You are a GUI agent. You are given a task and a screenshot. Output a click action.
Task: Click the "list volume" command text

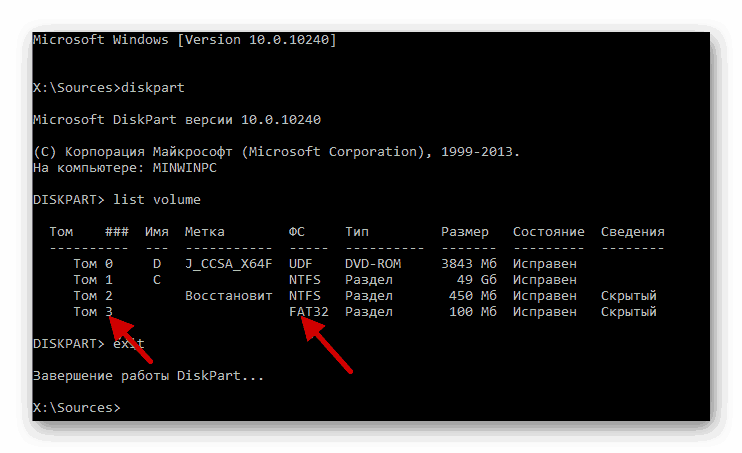tap(157, 200)
